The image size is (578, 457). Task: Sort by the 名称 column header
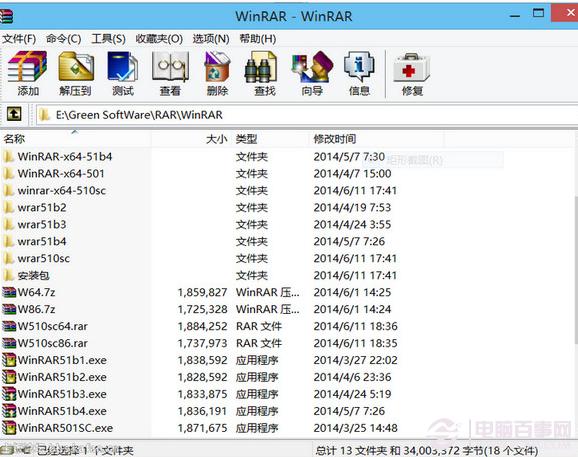pos(76,139)
